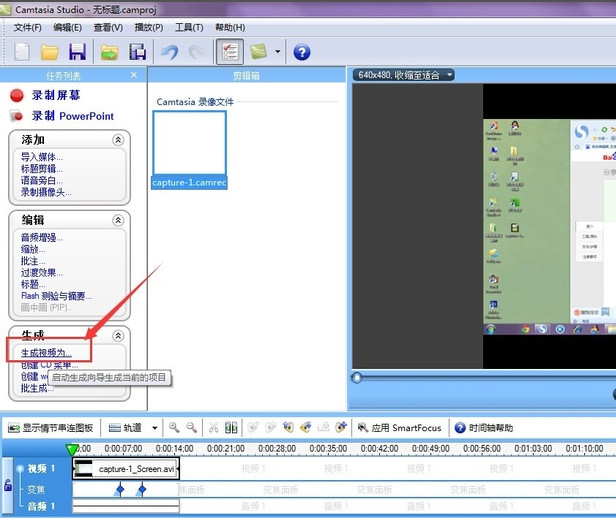Toggle the lock icon beside the timeline tracks
The width and height of the screenshot is (616, 518).
pos(8,486)
